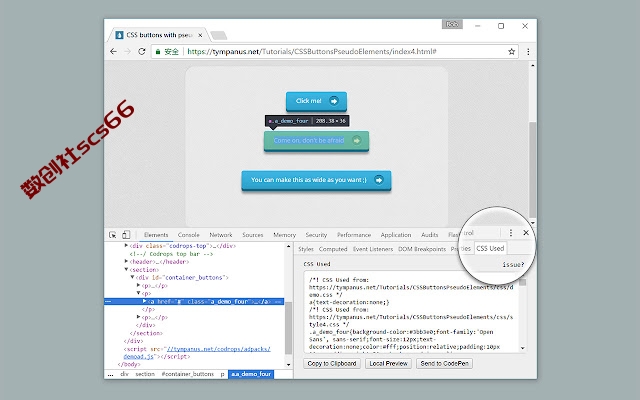This screenshot has width=640, height=400.
Task: Select the CSS Used sidebar tab
Action: pyautogui.click(x=490, y=248)
